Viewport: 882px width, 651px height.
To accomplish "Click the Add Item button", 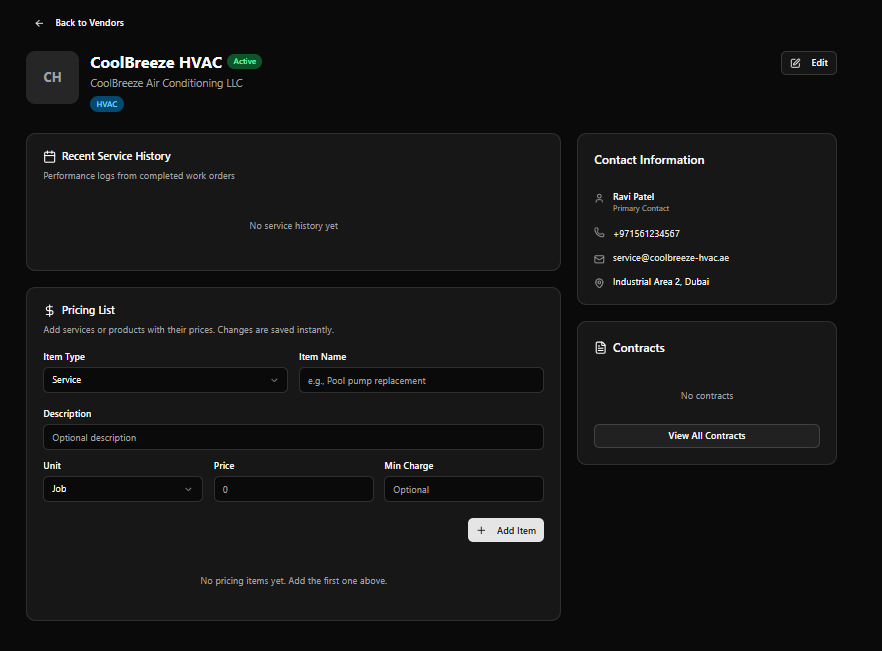I will (506, 530).
